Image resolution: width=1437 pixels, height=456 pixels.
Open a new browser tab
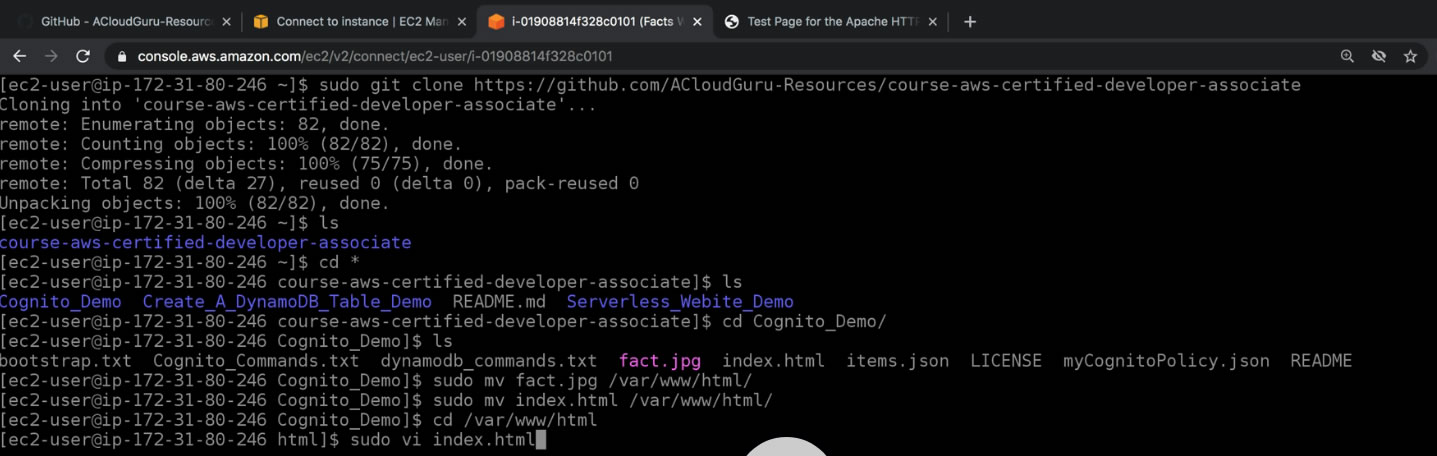969,22
